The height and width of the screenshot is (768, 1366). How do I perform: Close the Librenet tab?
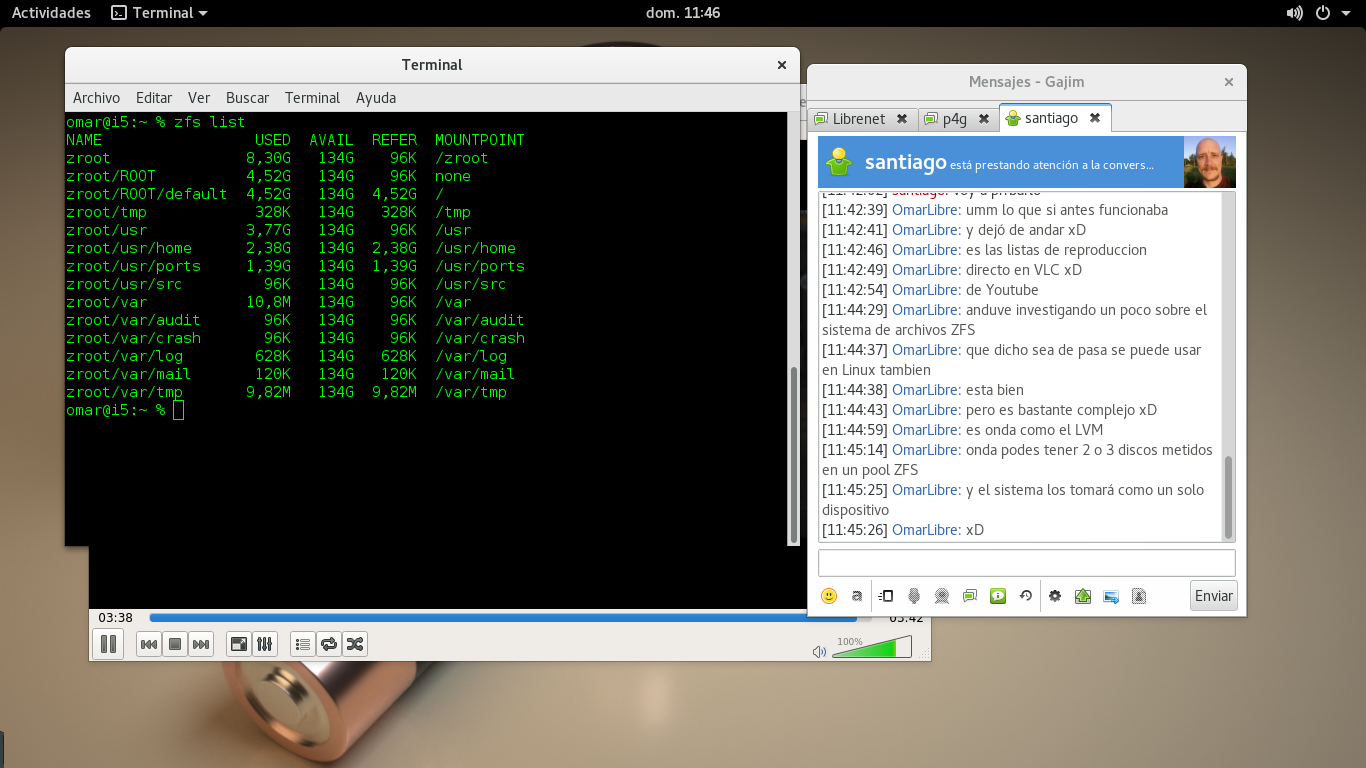point(902,118)
